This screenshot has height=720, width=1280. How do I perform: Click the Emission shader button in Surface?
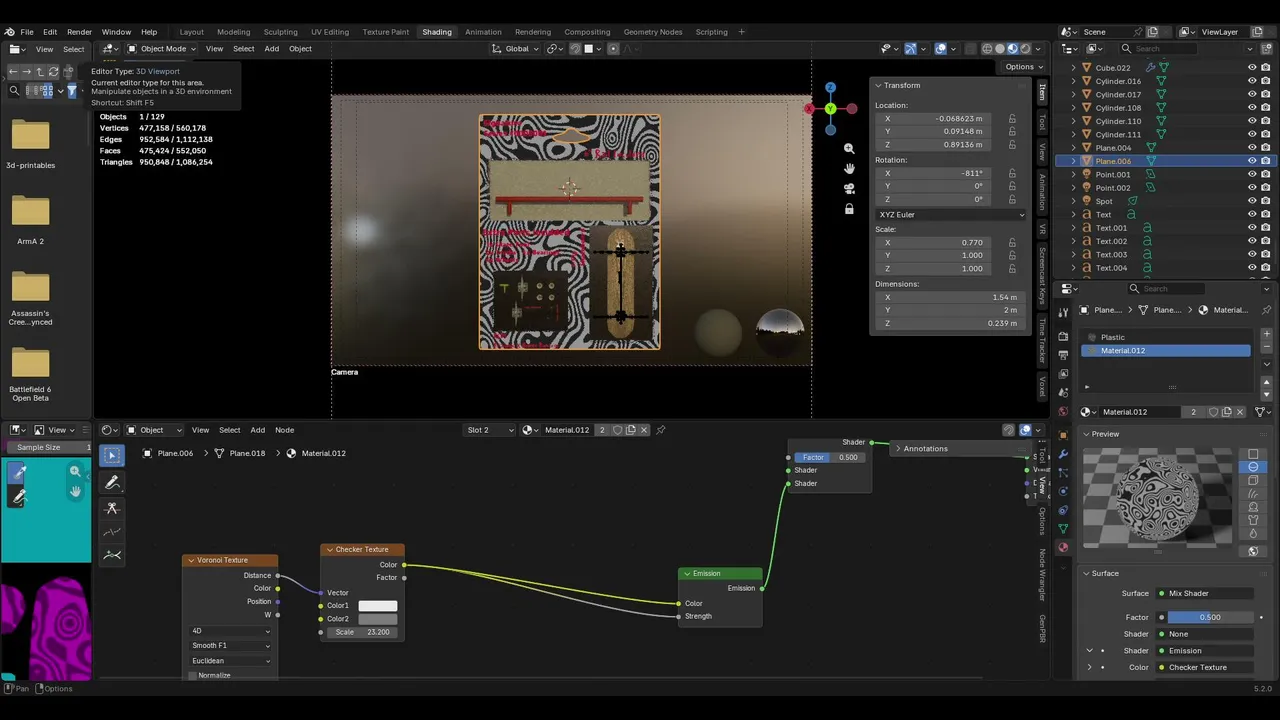[x=1205, y=650]
